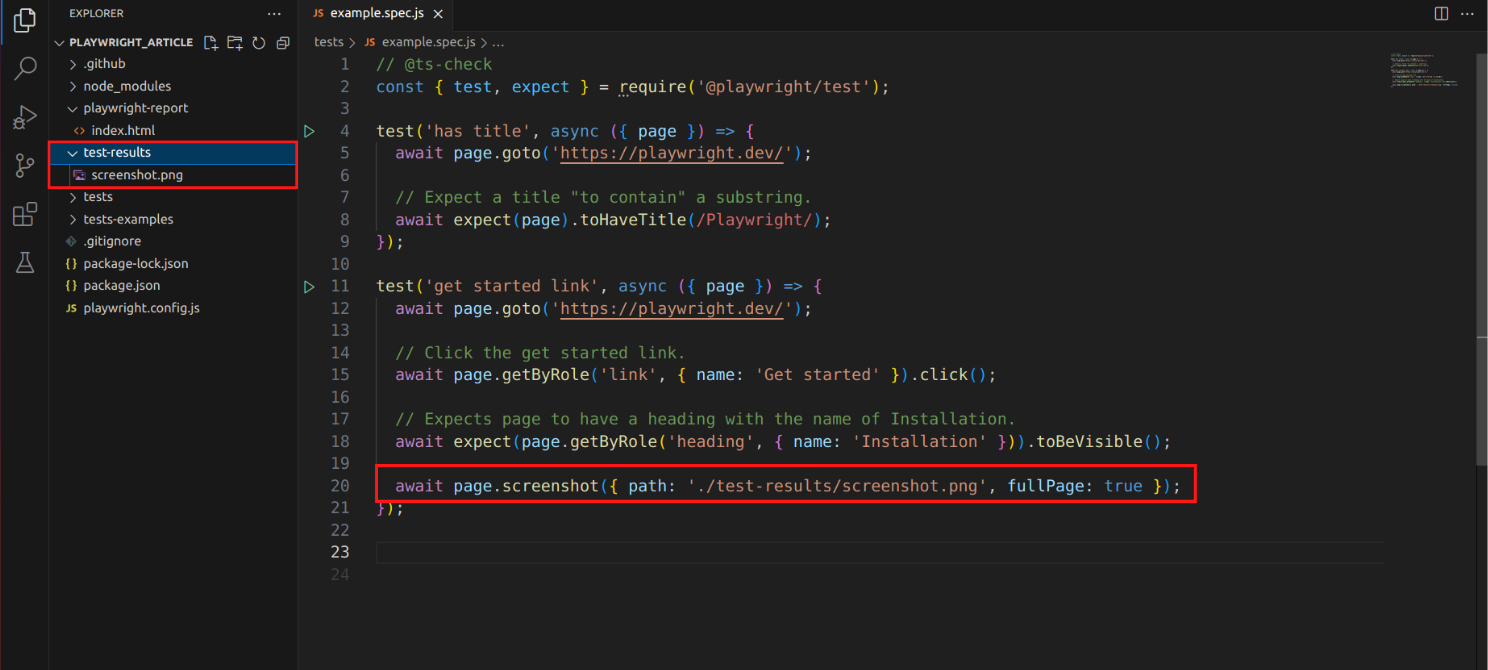Open screenshot.png in the file tree
The height and width of the screenshot is (670, 1488).
136,175
